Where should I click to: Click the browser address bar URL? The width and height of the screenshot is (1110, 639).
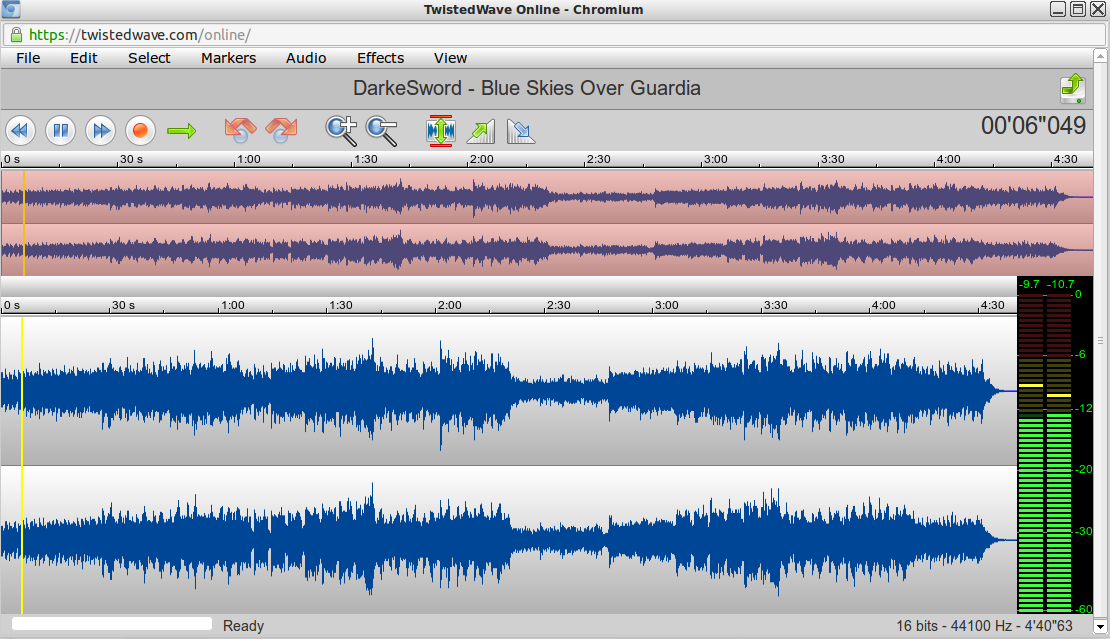click(140, 34)
